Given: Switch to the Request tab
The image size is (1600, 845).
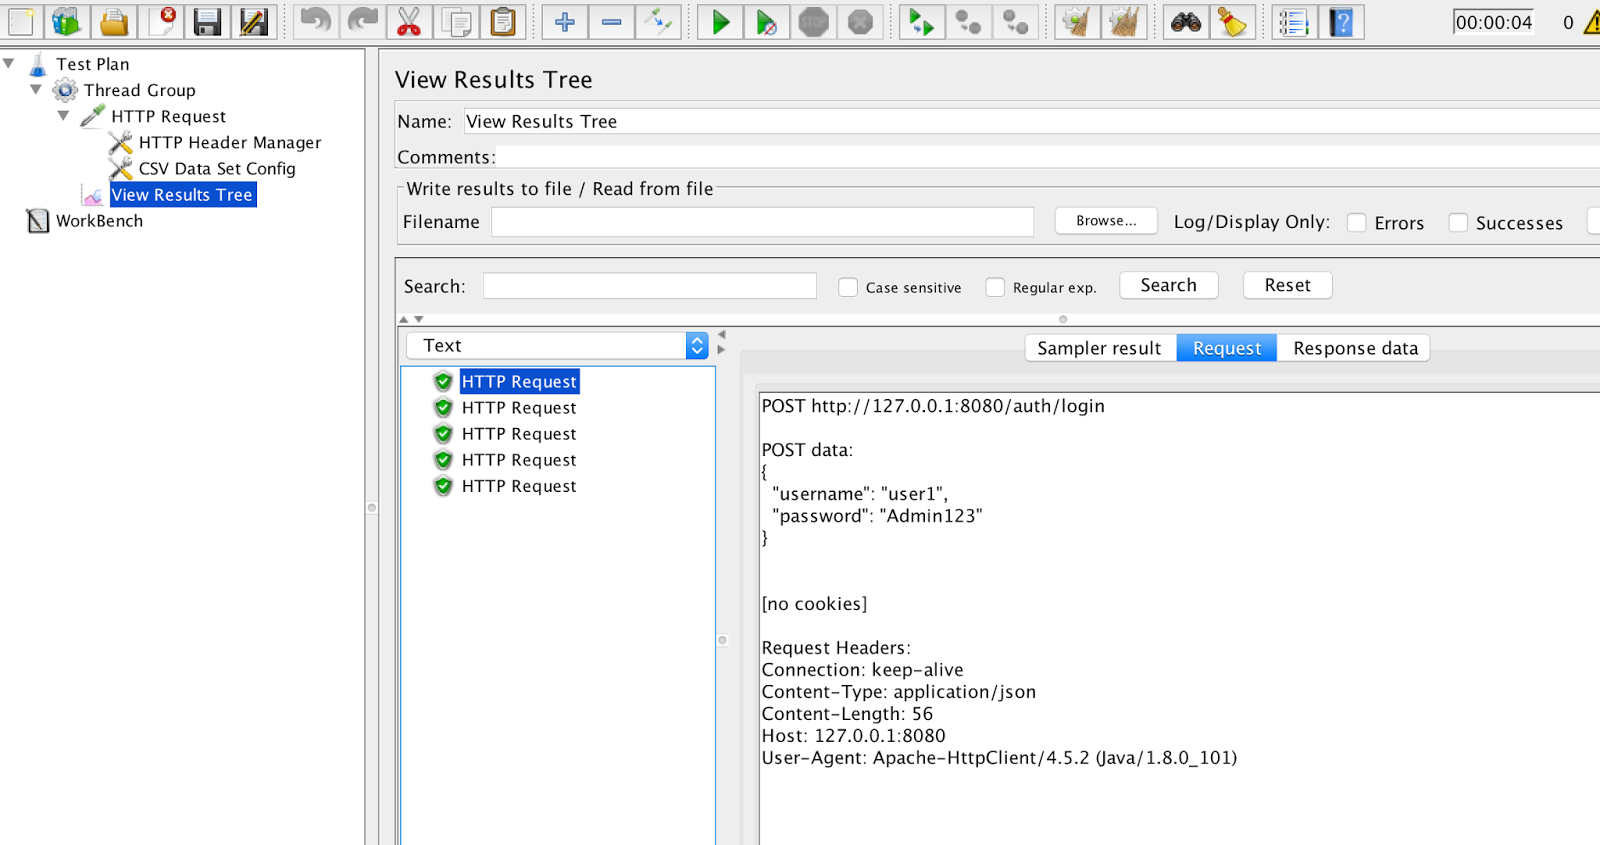Looking at the screenshot, I should point(1227,348).
